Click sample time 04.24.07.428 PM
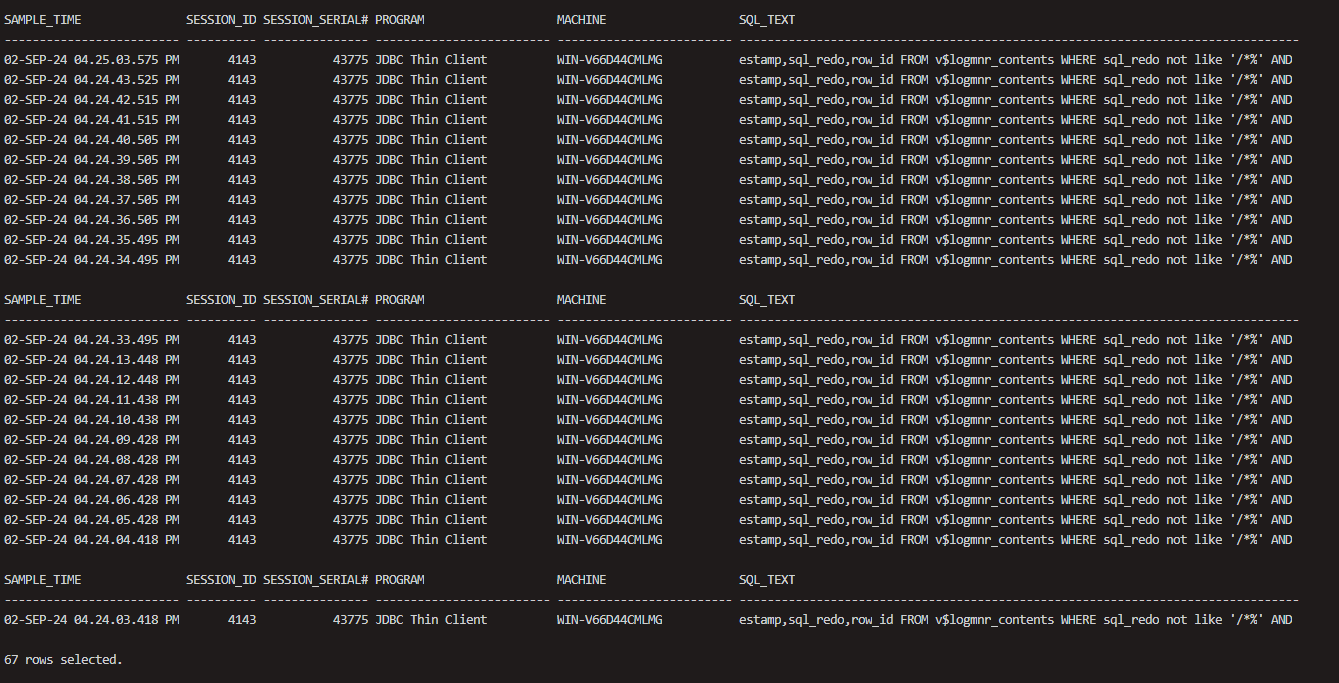This screenshot has width=1339, height=683. pos(127,480)
